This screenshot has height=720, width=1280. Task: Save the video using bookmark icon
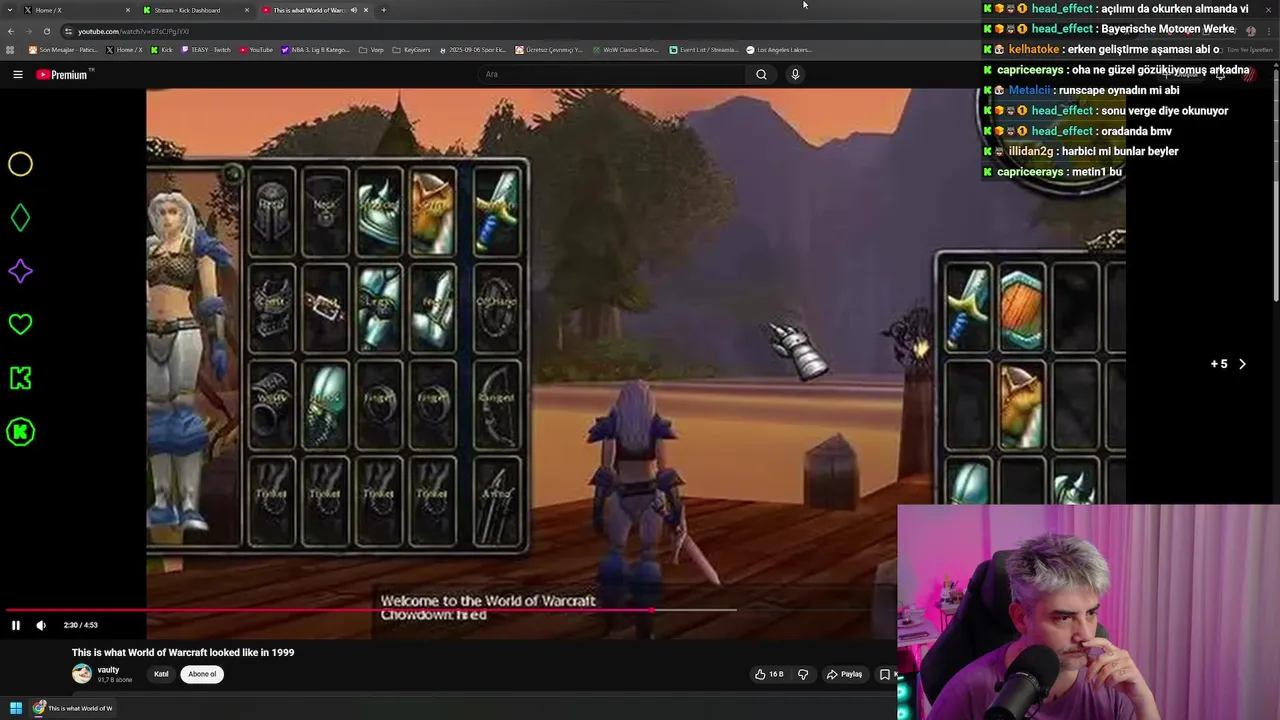[x=884, y=674]
